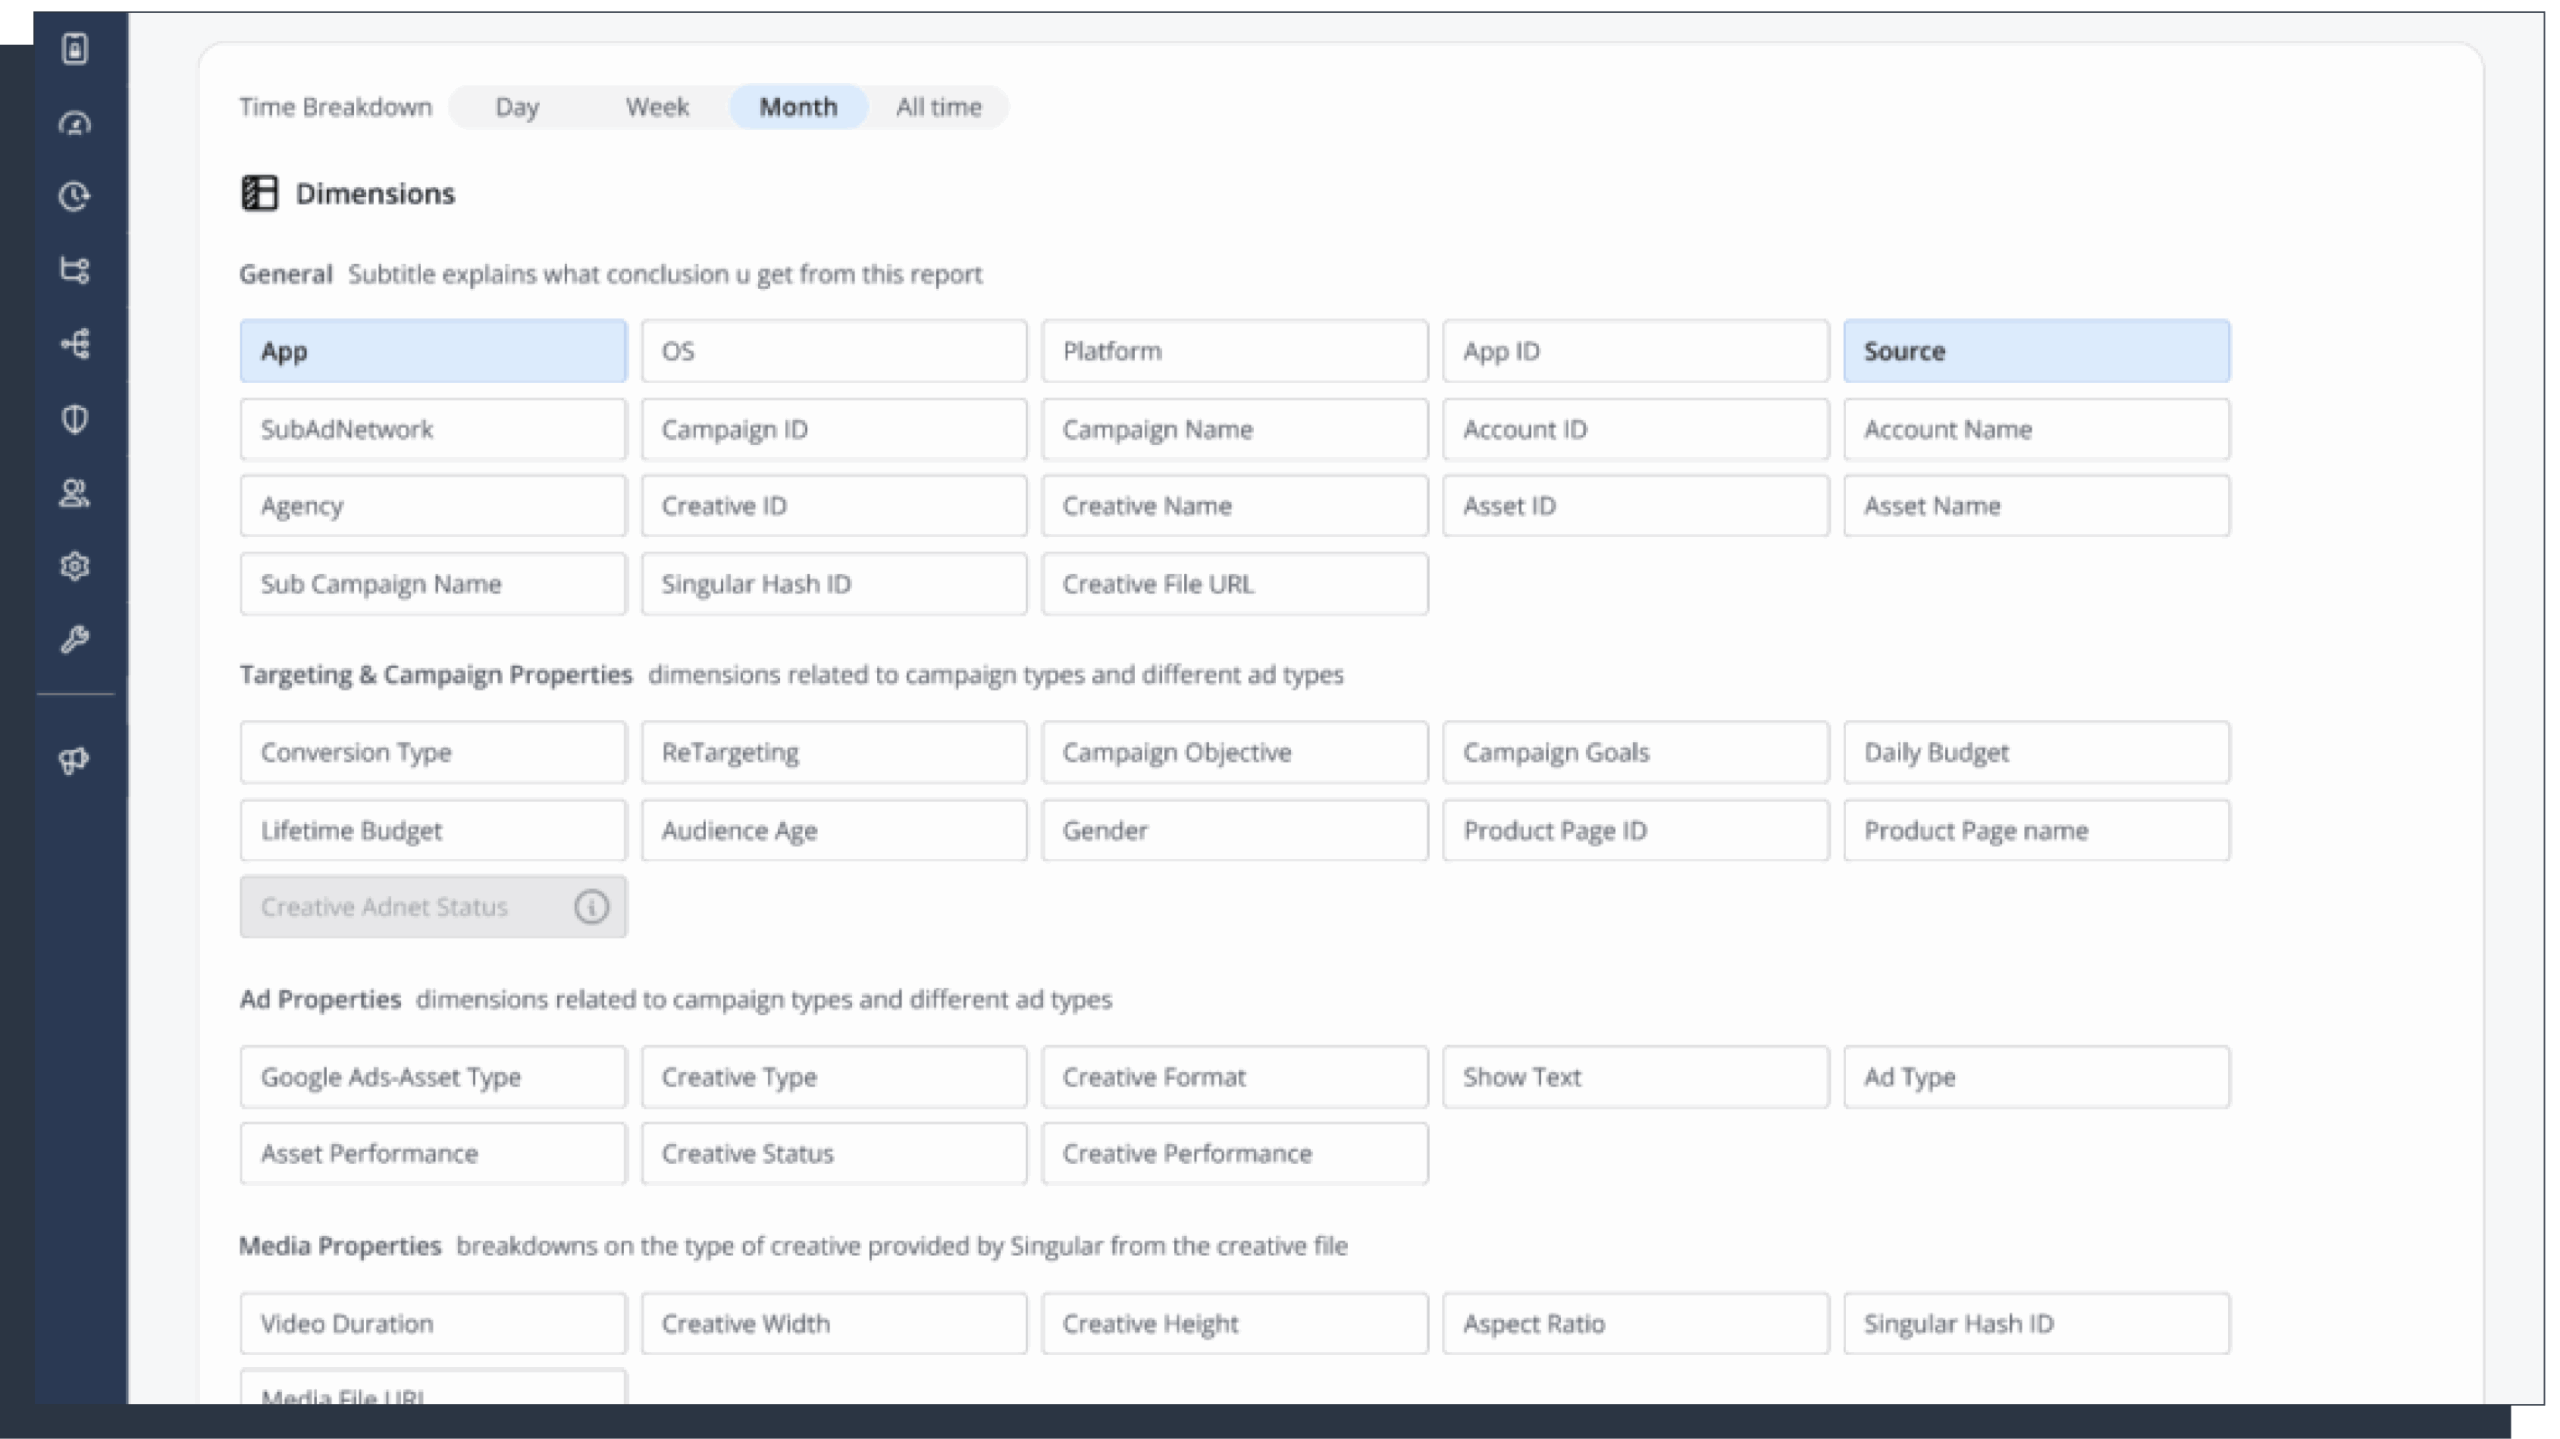2560x1439 pixels.
Task: Enable the Conversion Type dimension
Action: (x=433, y=752)
